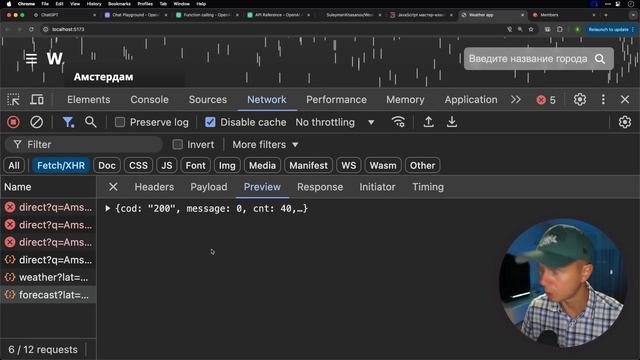Expand the More filters dropdown
Screen dimensions: 640x360
(265, 144)
